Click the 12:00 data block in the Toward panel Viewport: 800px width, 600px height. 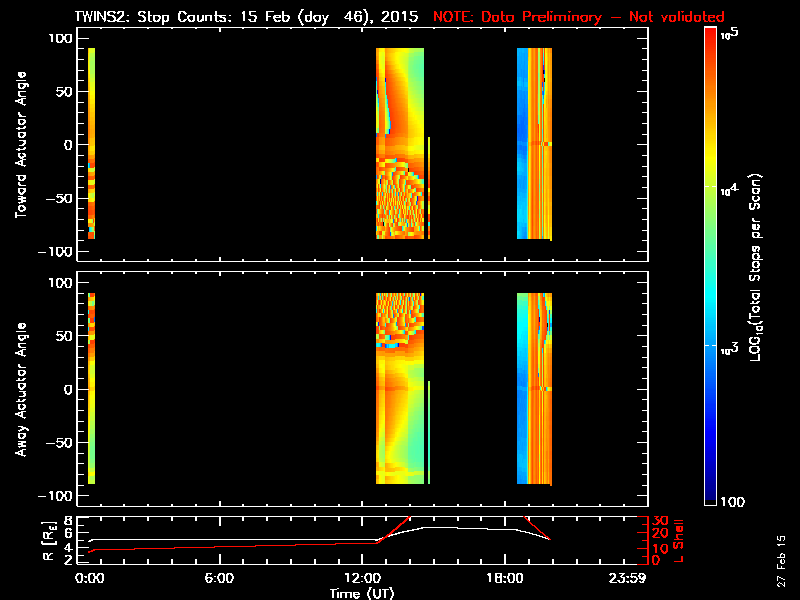(x=400, y=143)
